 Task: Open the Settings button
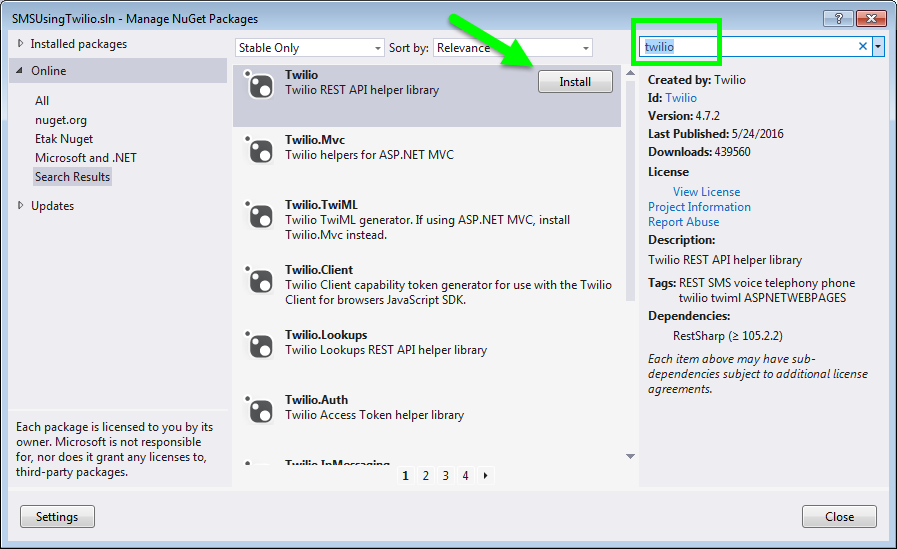pyautogui.click(x=57, y=516)
